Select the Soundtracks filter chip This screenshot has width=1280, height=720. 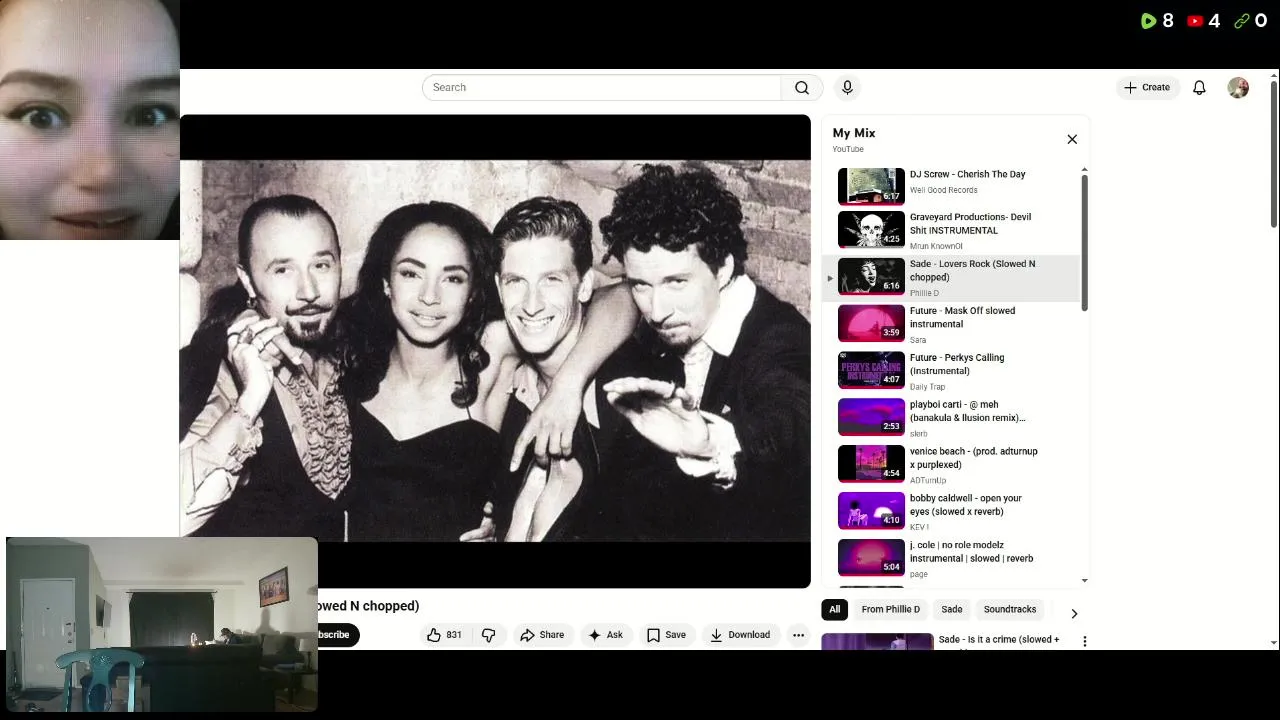[1010, 609]
